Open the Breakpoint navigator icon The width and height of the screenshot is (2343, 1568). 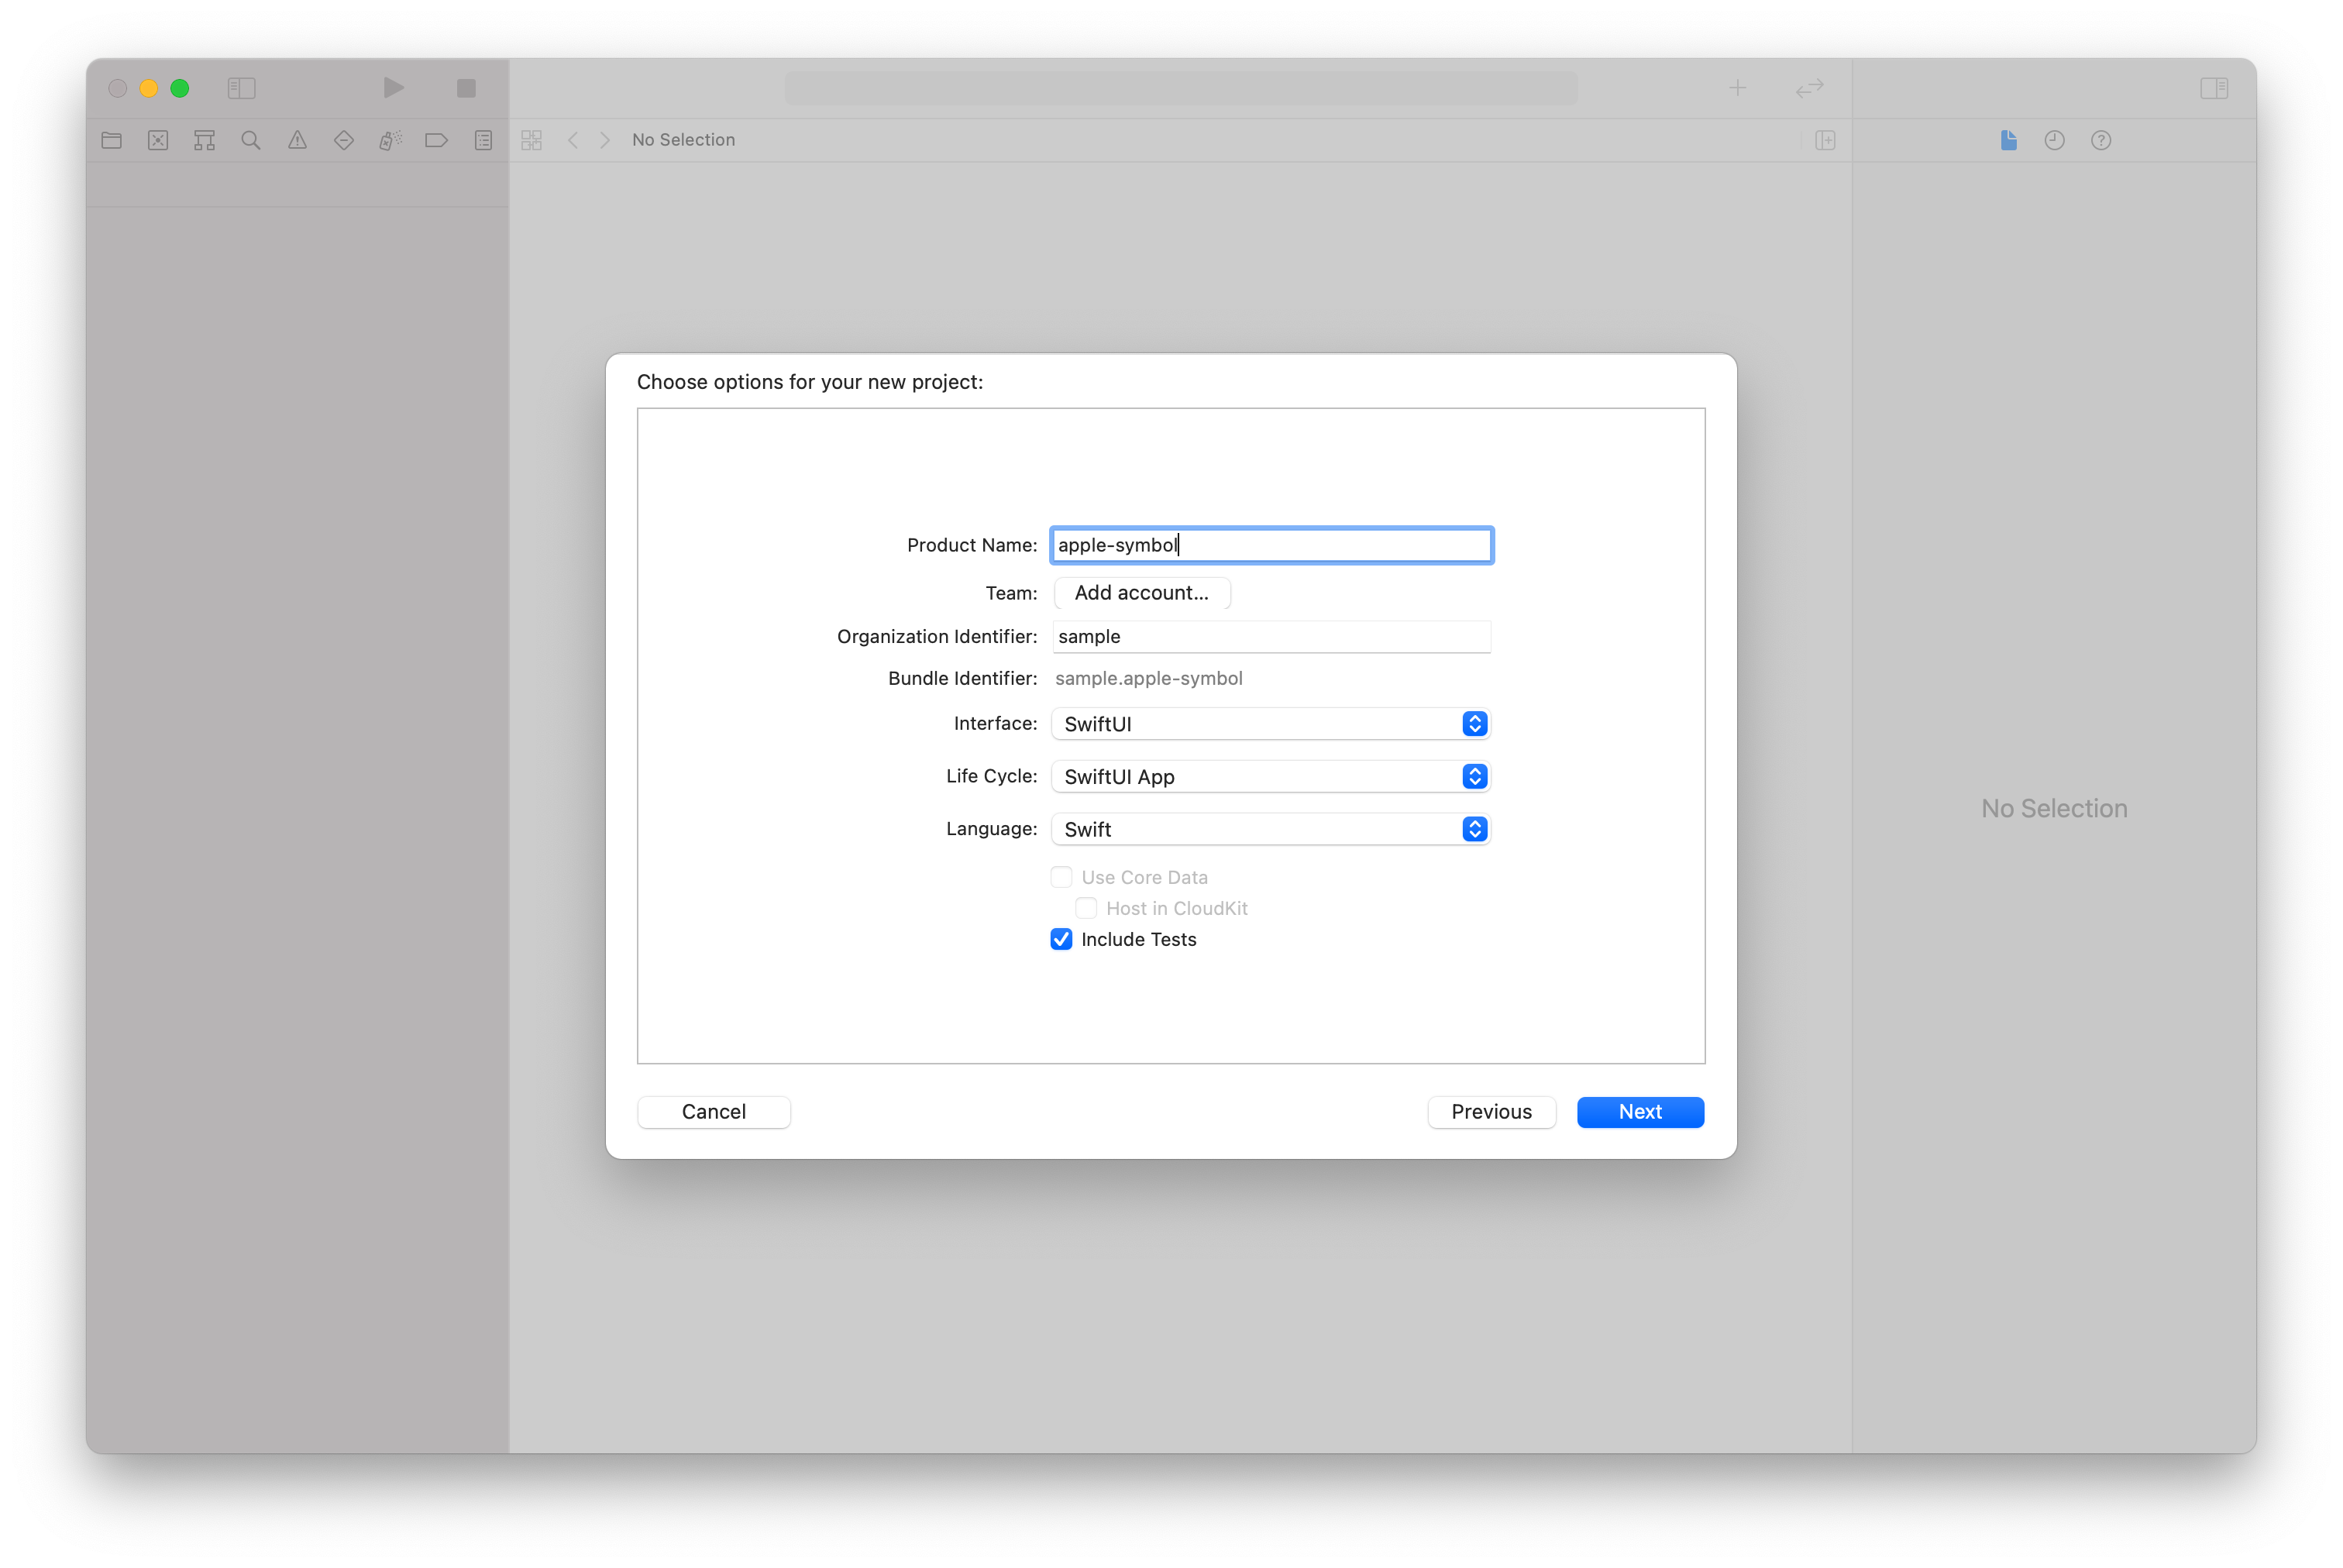pyautogui.click(x=436, y=140)
